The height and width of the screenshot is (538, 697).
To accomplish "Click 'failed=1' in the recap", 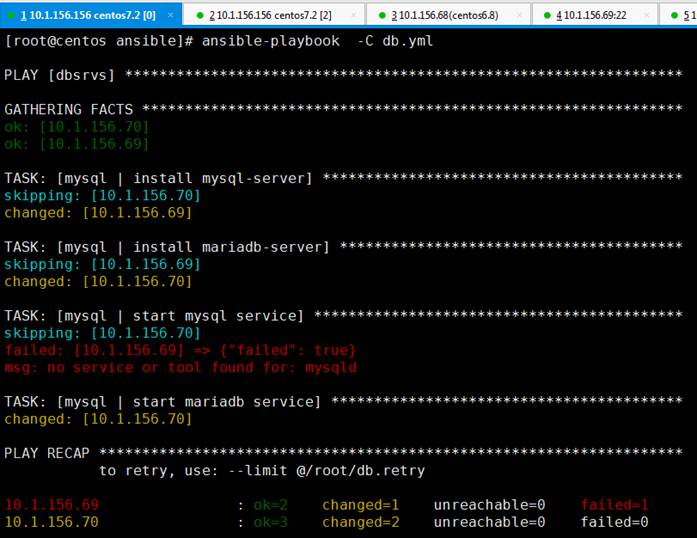I will click(614, 505).
